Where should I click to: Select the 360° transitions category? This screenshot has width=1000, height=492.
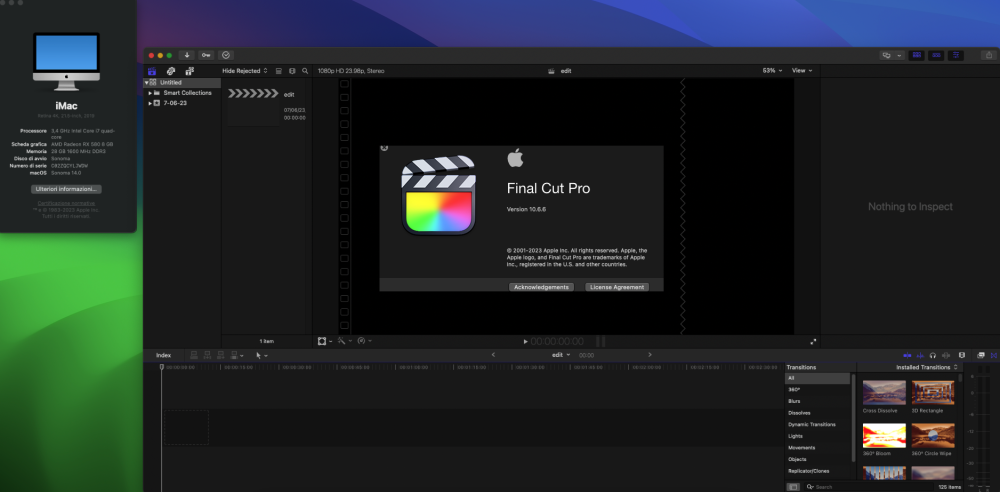tap(818, 390)
